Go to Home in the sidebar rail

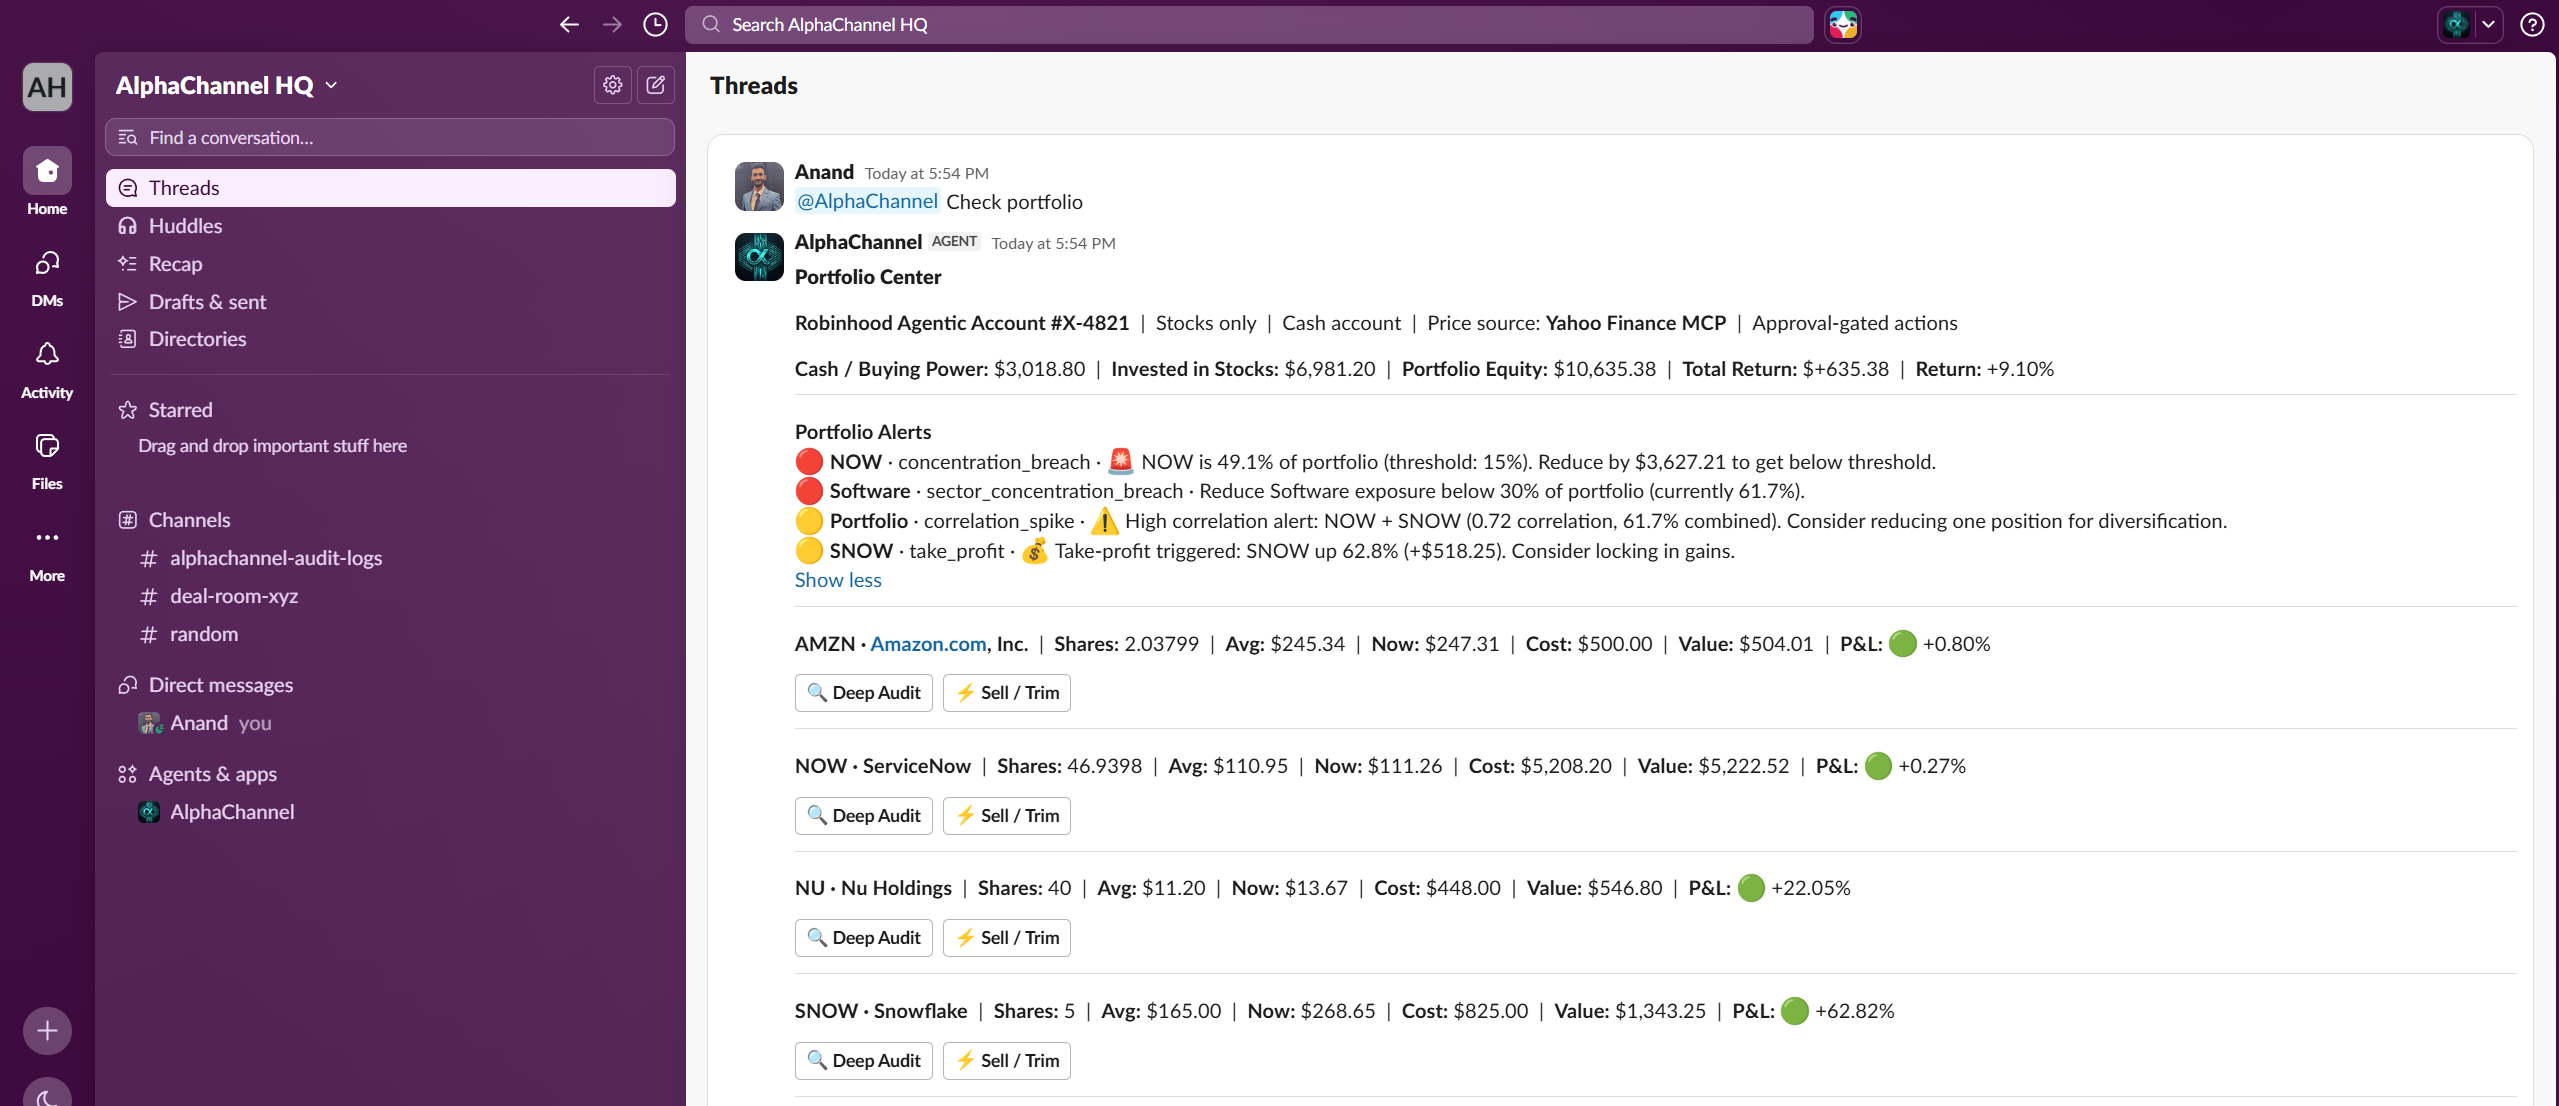[x=47, y=182]
